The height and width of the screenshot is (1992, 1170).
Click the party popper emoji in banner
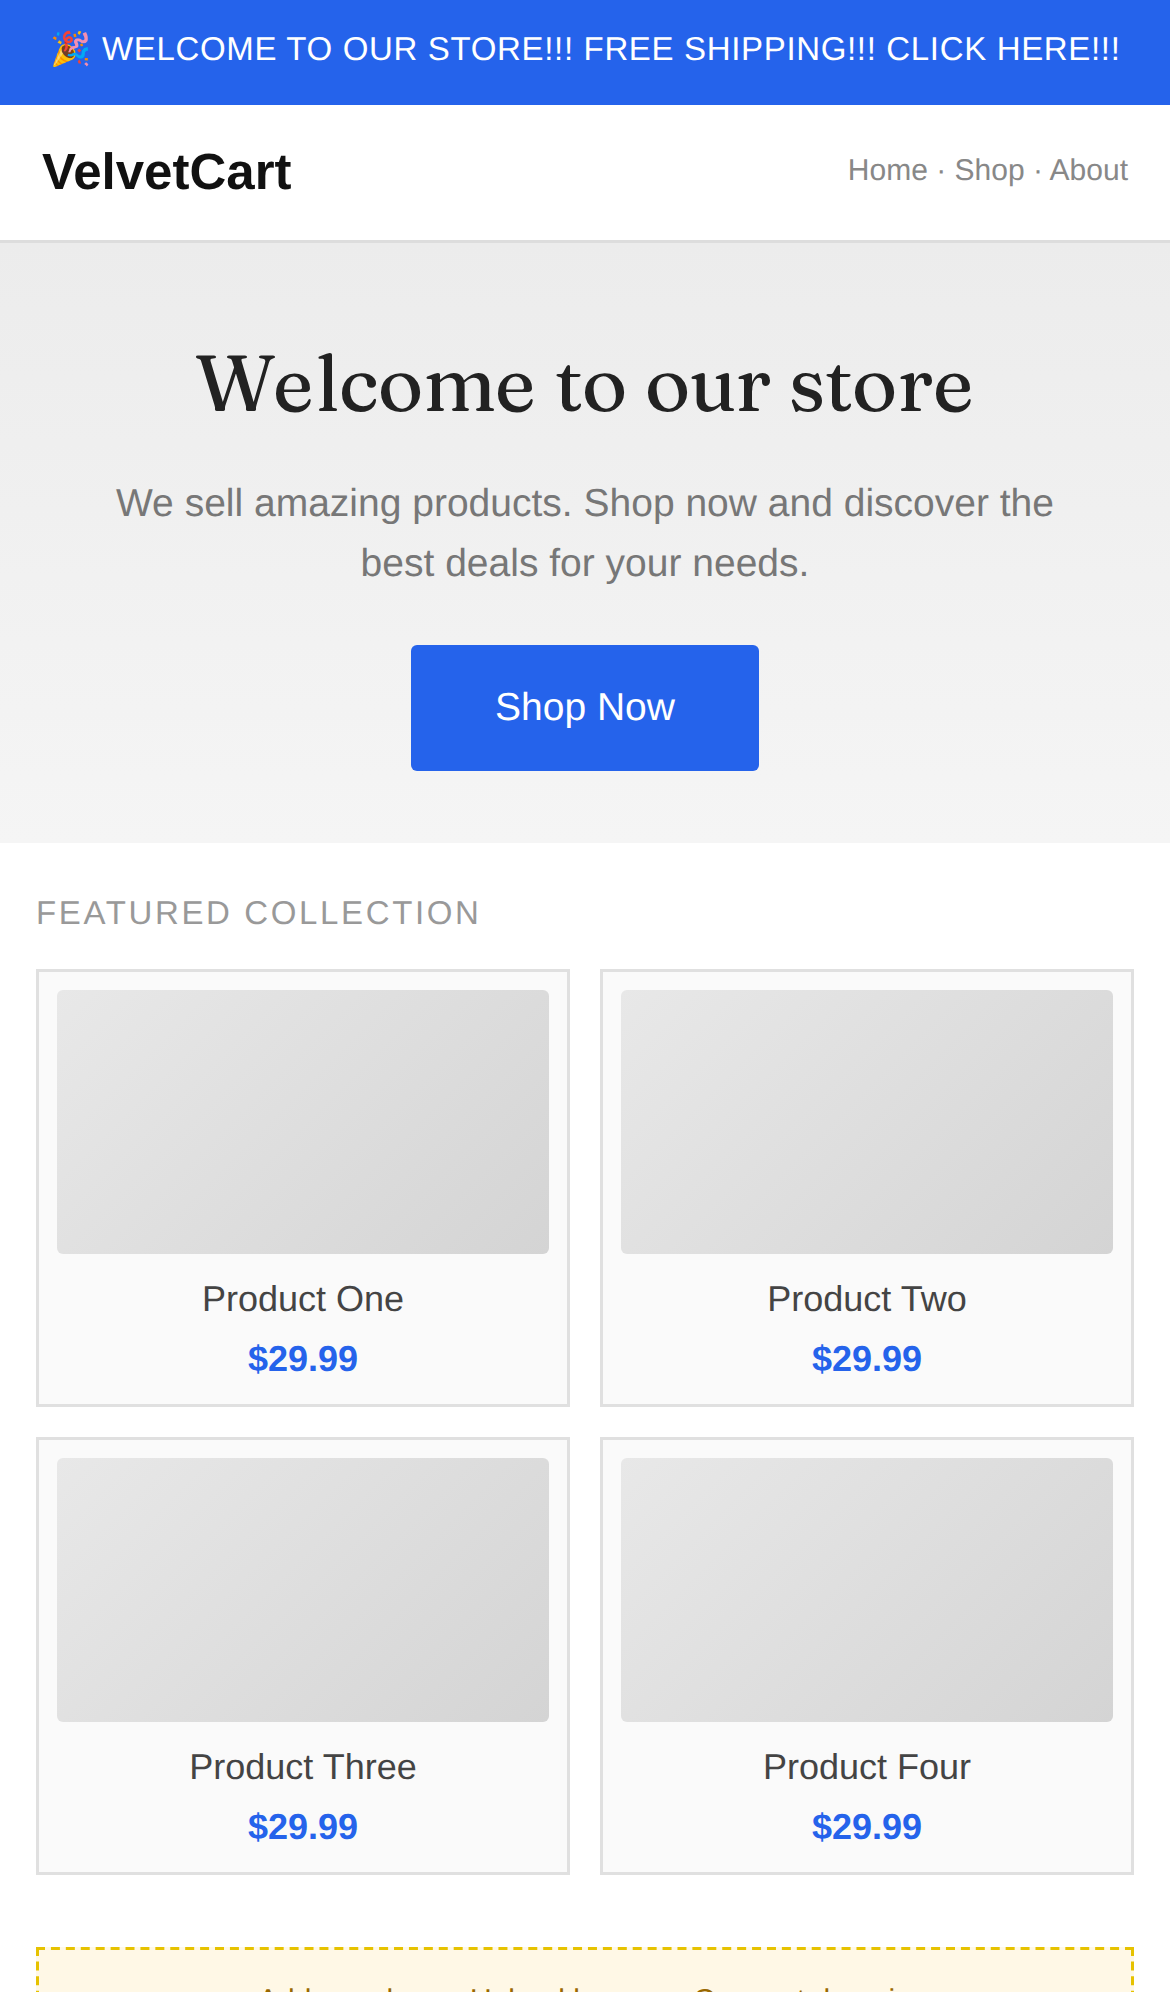coord(70,49)
